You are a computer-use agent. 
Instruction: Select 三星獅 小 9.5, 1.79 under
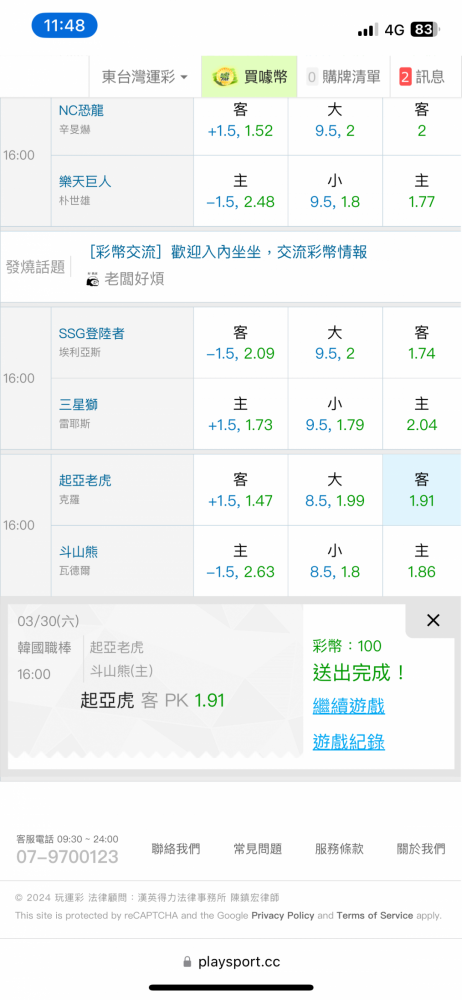pos(335,415)
